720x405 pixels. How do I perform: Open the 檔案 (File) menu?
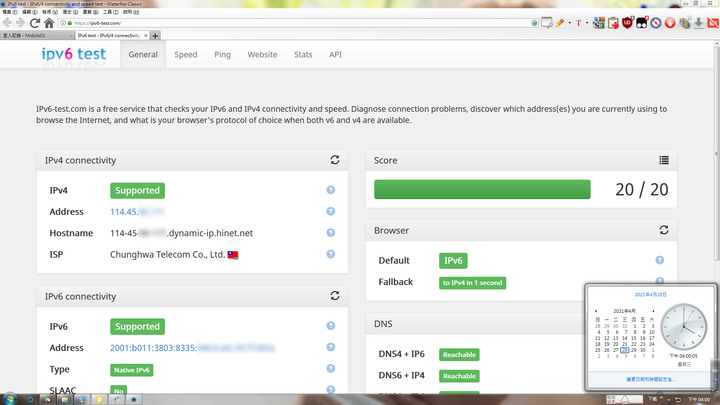click(x=10, y=12)
